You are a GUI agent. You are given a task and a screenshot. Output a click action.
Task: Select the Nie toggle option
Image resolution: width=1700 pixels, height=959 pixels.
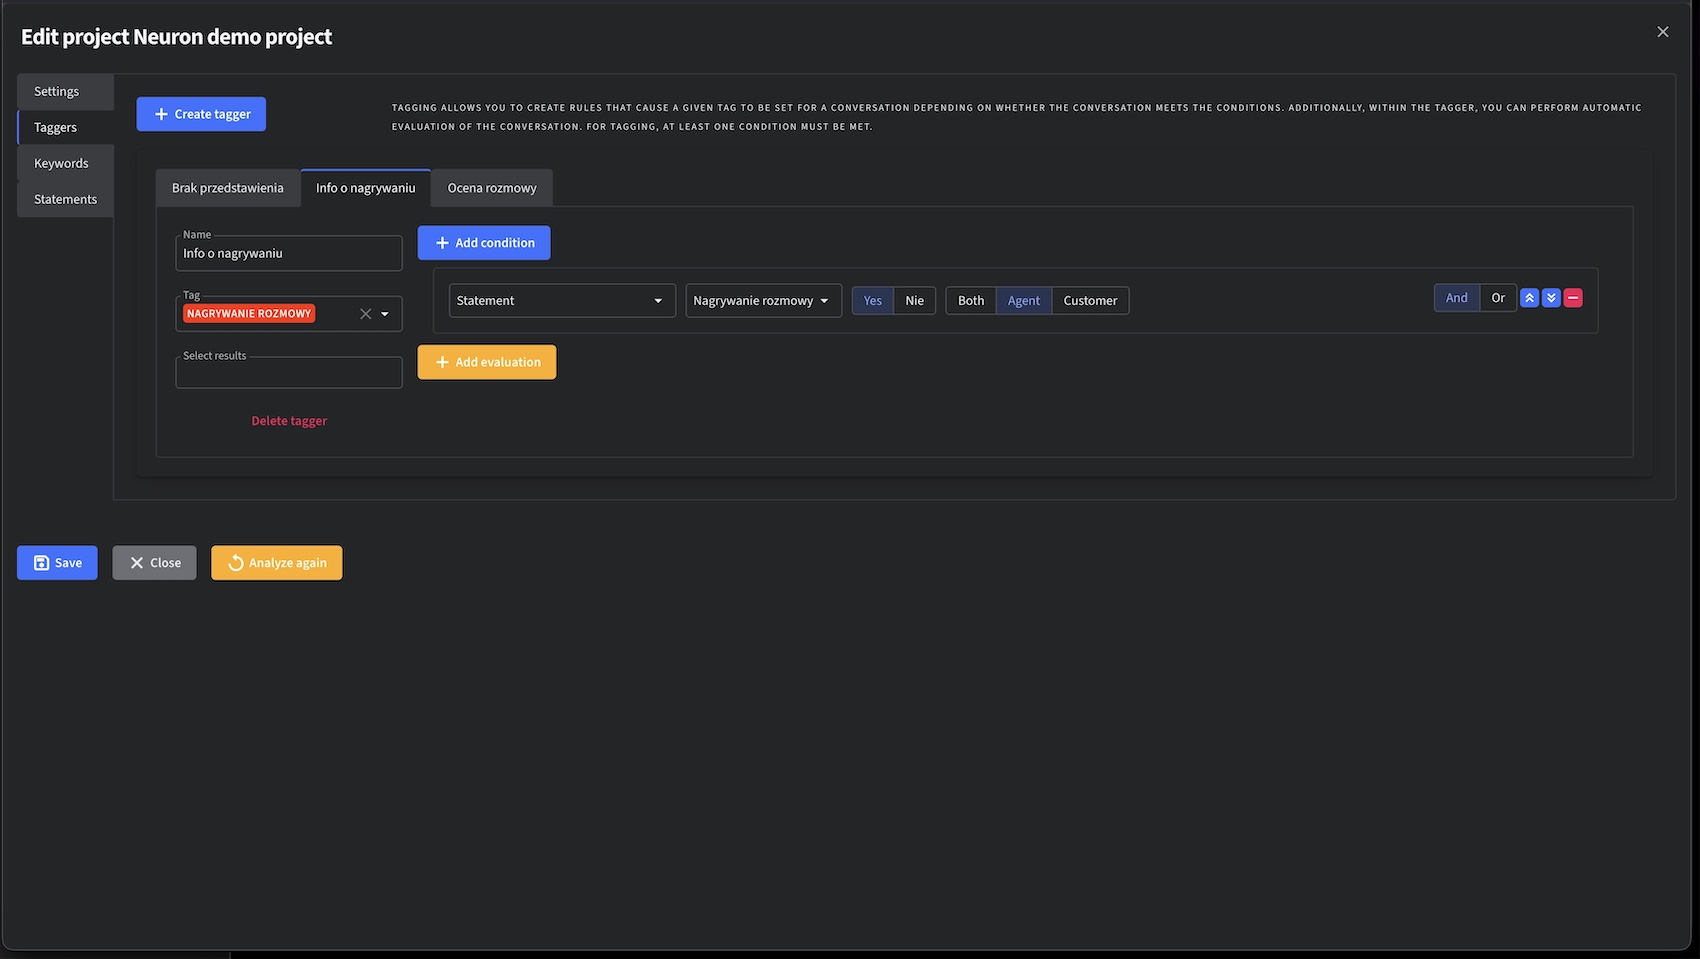[914, 300]
